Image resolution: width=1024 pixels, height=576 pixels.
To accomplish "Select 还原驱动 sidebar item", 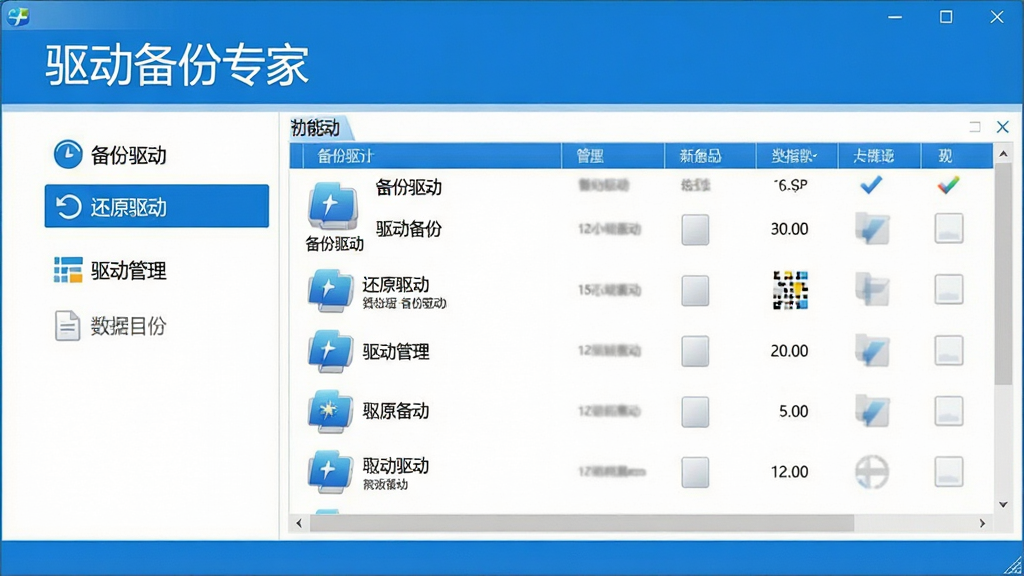I will (157, 206).
